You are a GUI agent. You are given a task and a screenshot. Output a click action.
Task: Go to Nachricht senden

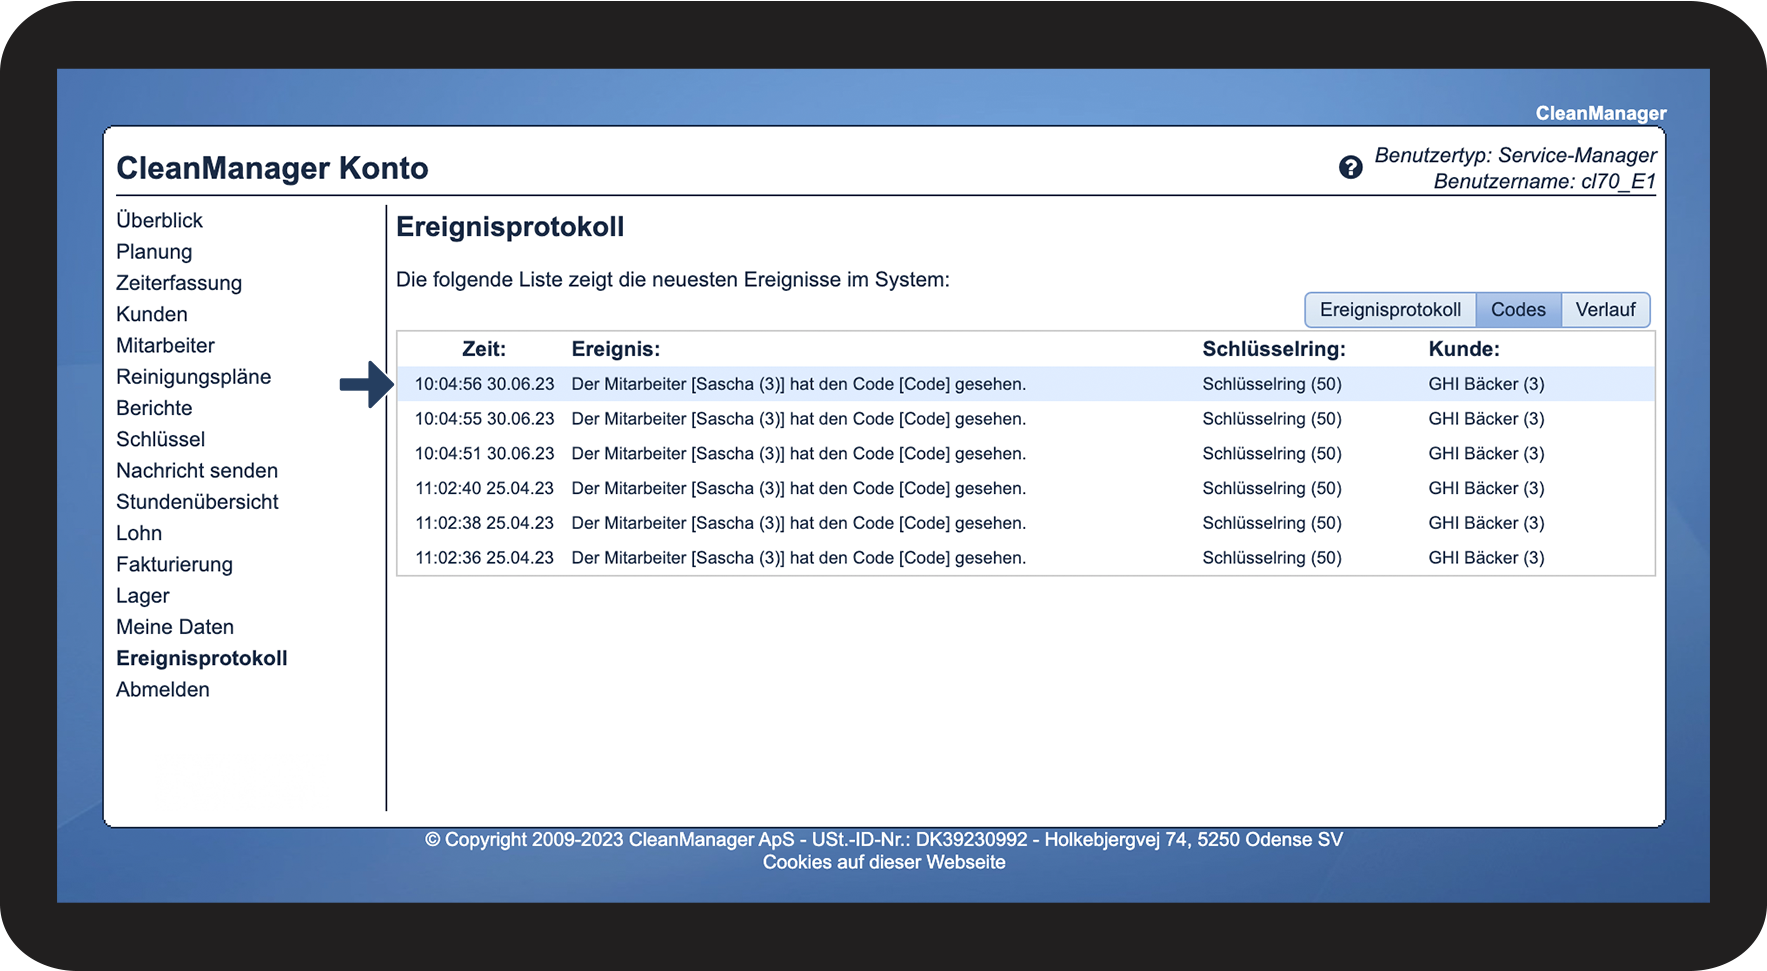[x=197, y=470]
